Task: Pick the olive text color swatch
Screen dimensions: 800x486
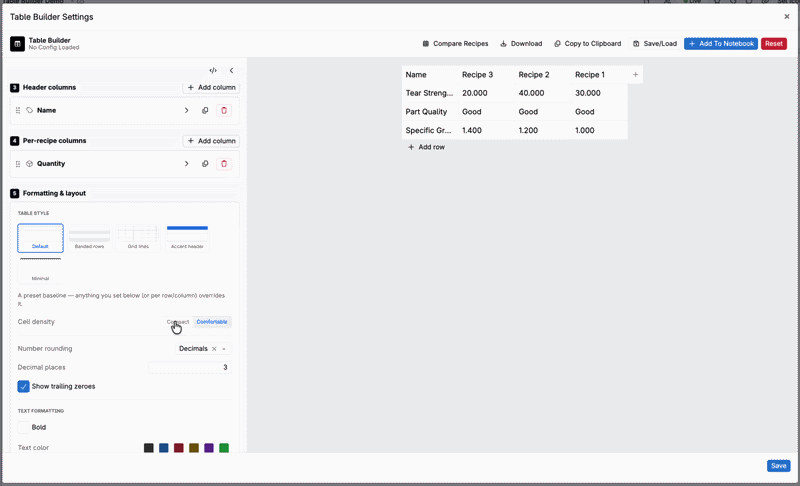Action: pos(194,448)
